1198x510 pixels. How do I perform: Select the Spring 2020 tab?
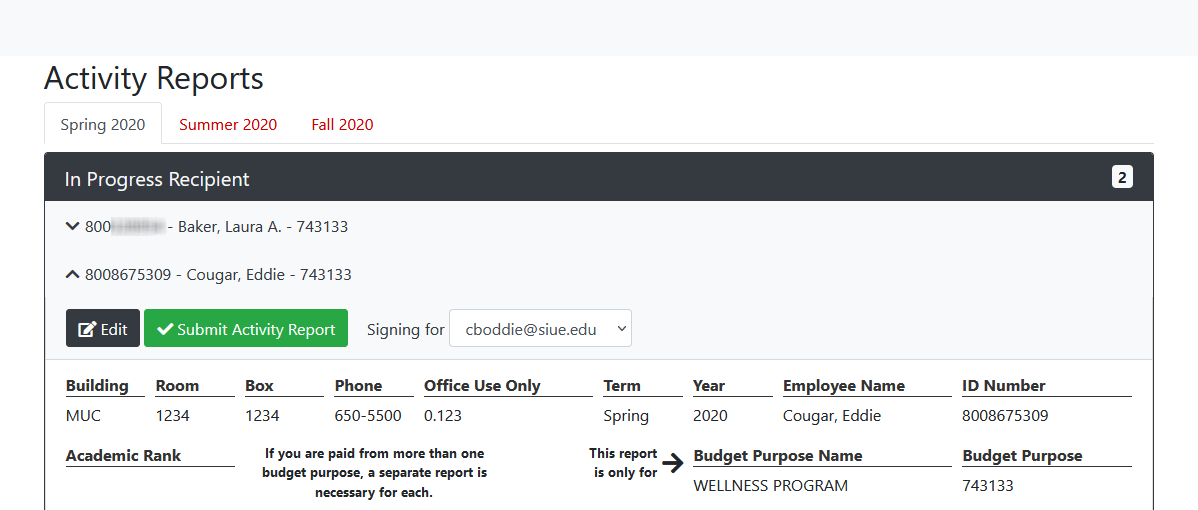[103, 125]
